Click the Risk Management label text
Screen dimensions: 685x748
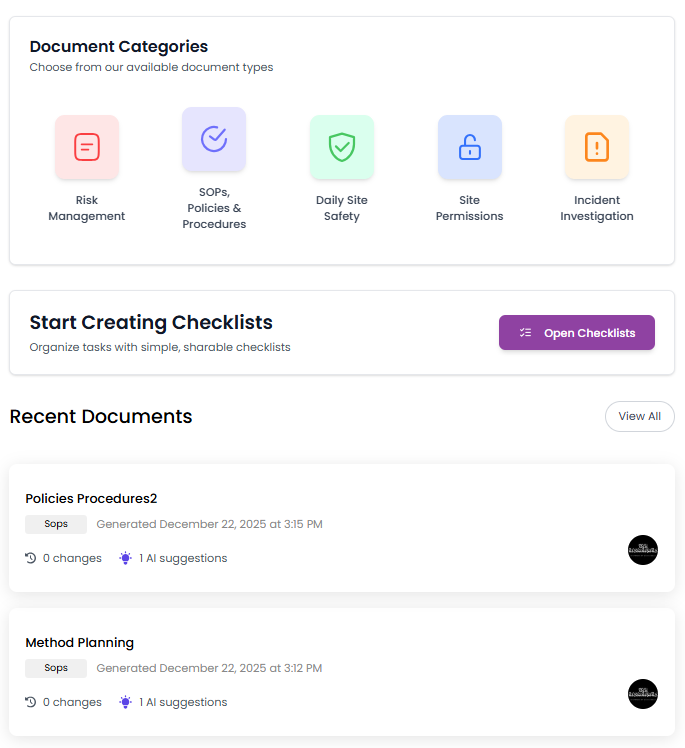click(87, 208)
